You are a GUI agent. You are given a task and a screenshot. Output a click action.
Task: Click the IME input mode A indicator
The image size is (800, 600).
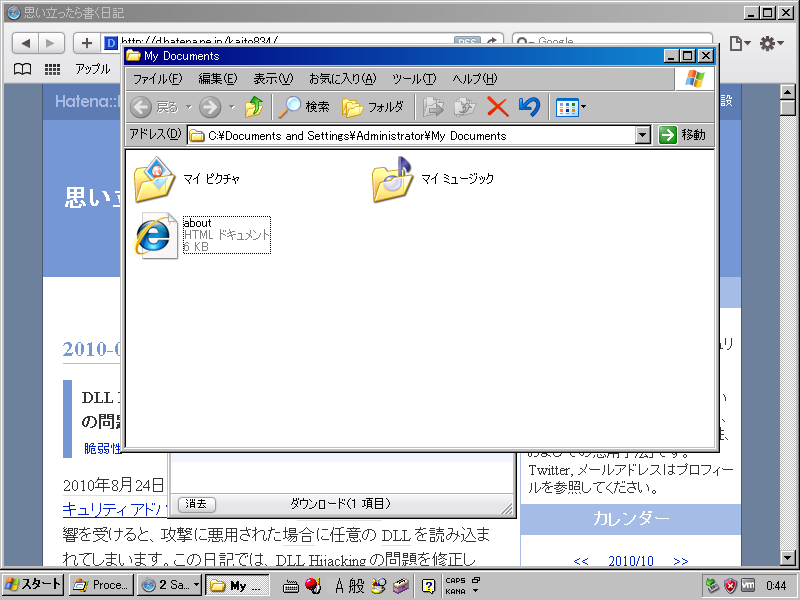339,586
